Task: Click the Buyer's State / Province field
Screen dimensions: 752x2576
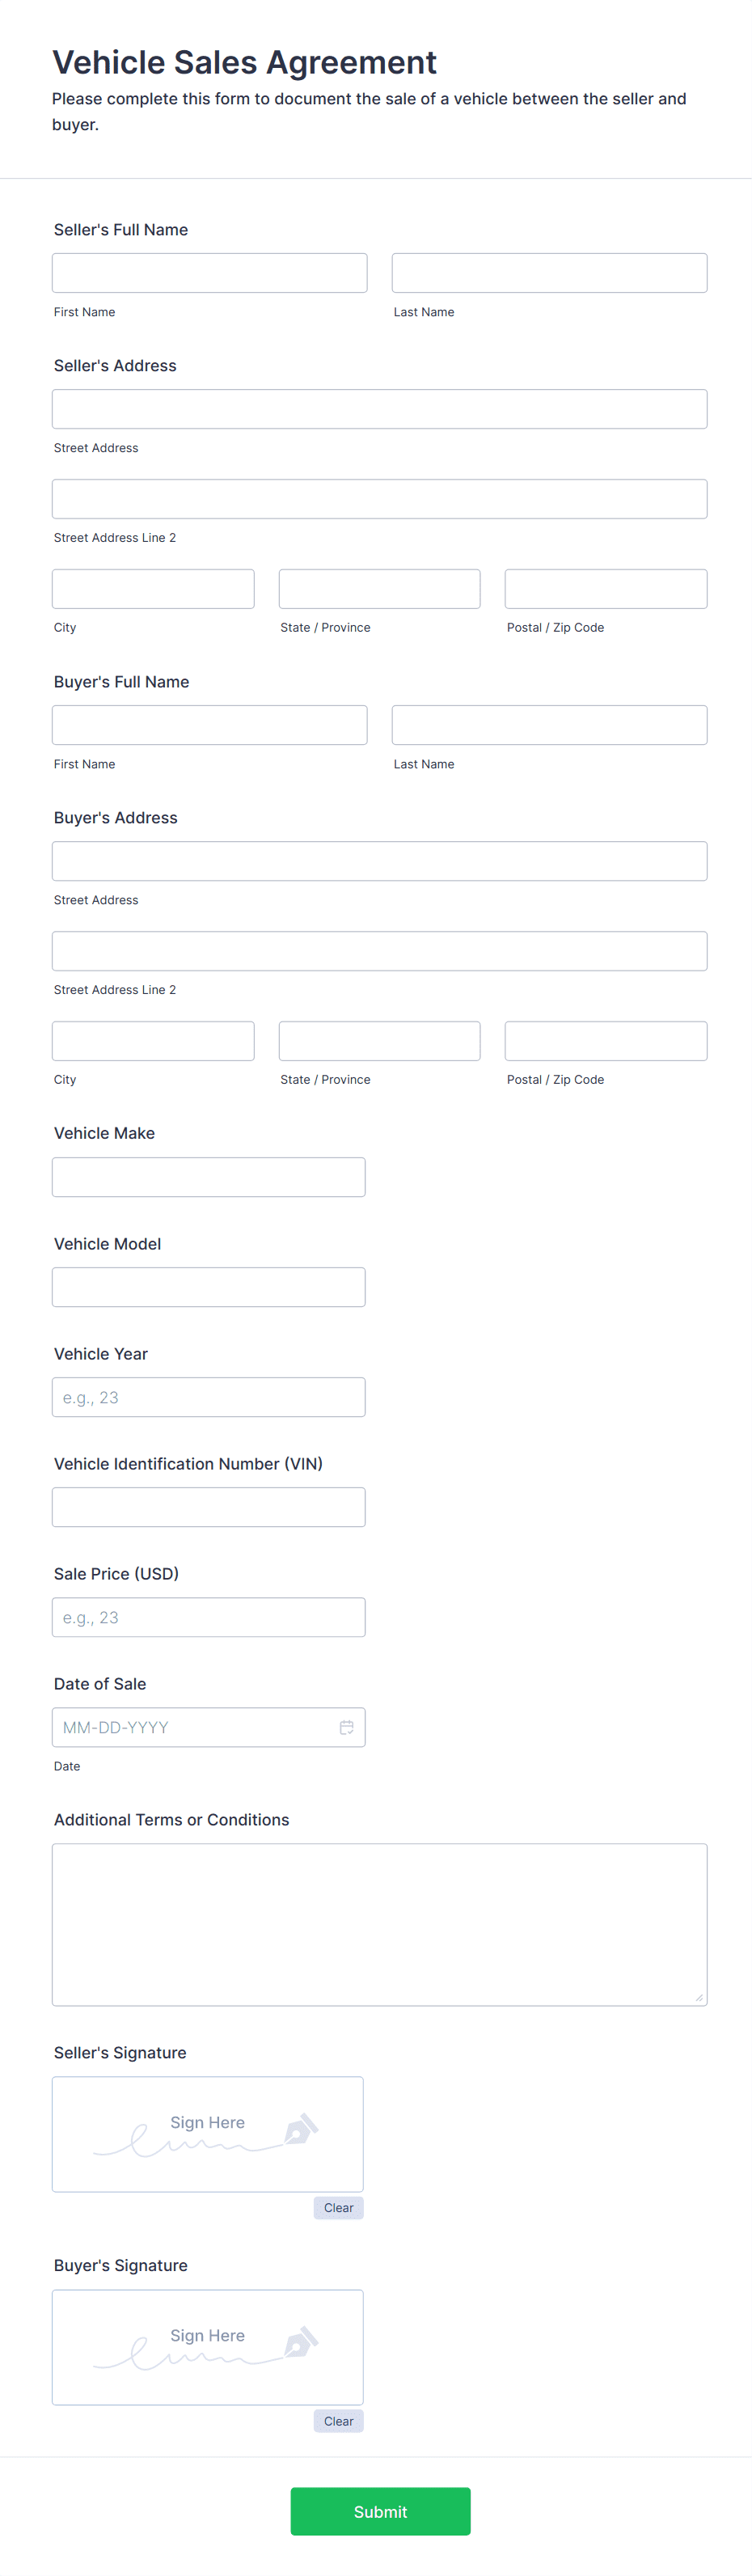Action: pyautogui.click(x=379, y=1041)
